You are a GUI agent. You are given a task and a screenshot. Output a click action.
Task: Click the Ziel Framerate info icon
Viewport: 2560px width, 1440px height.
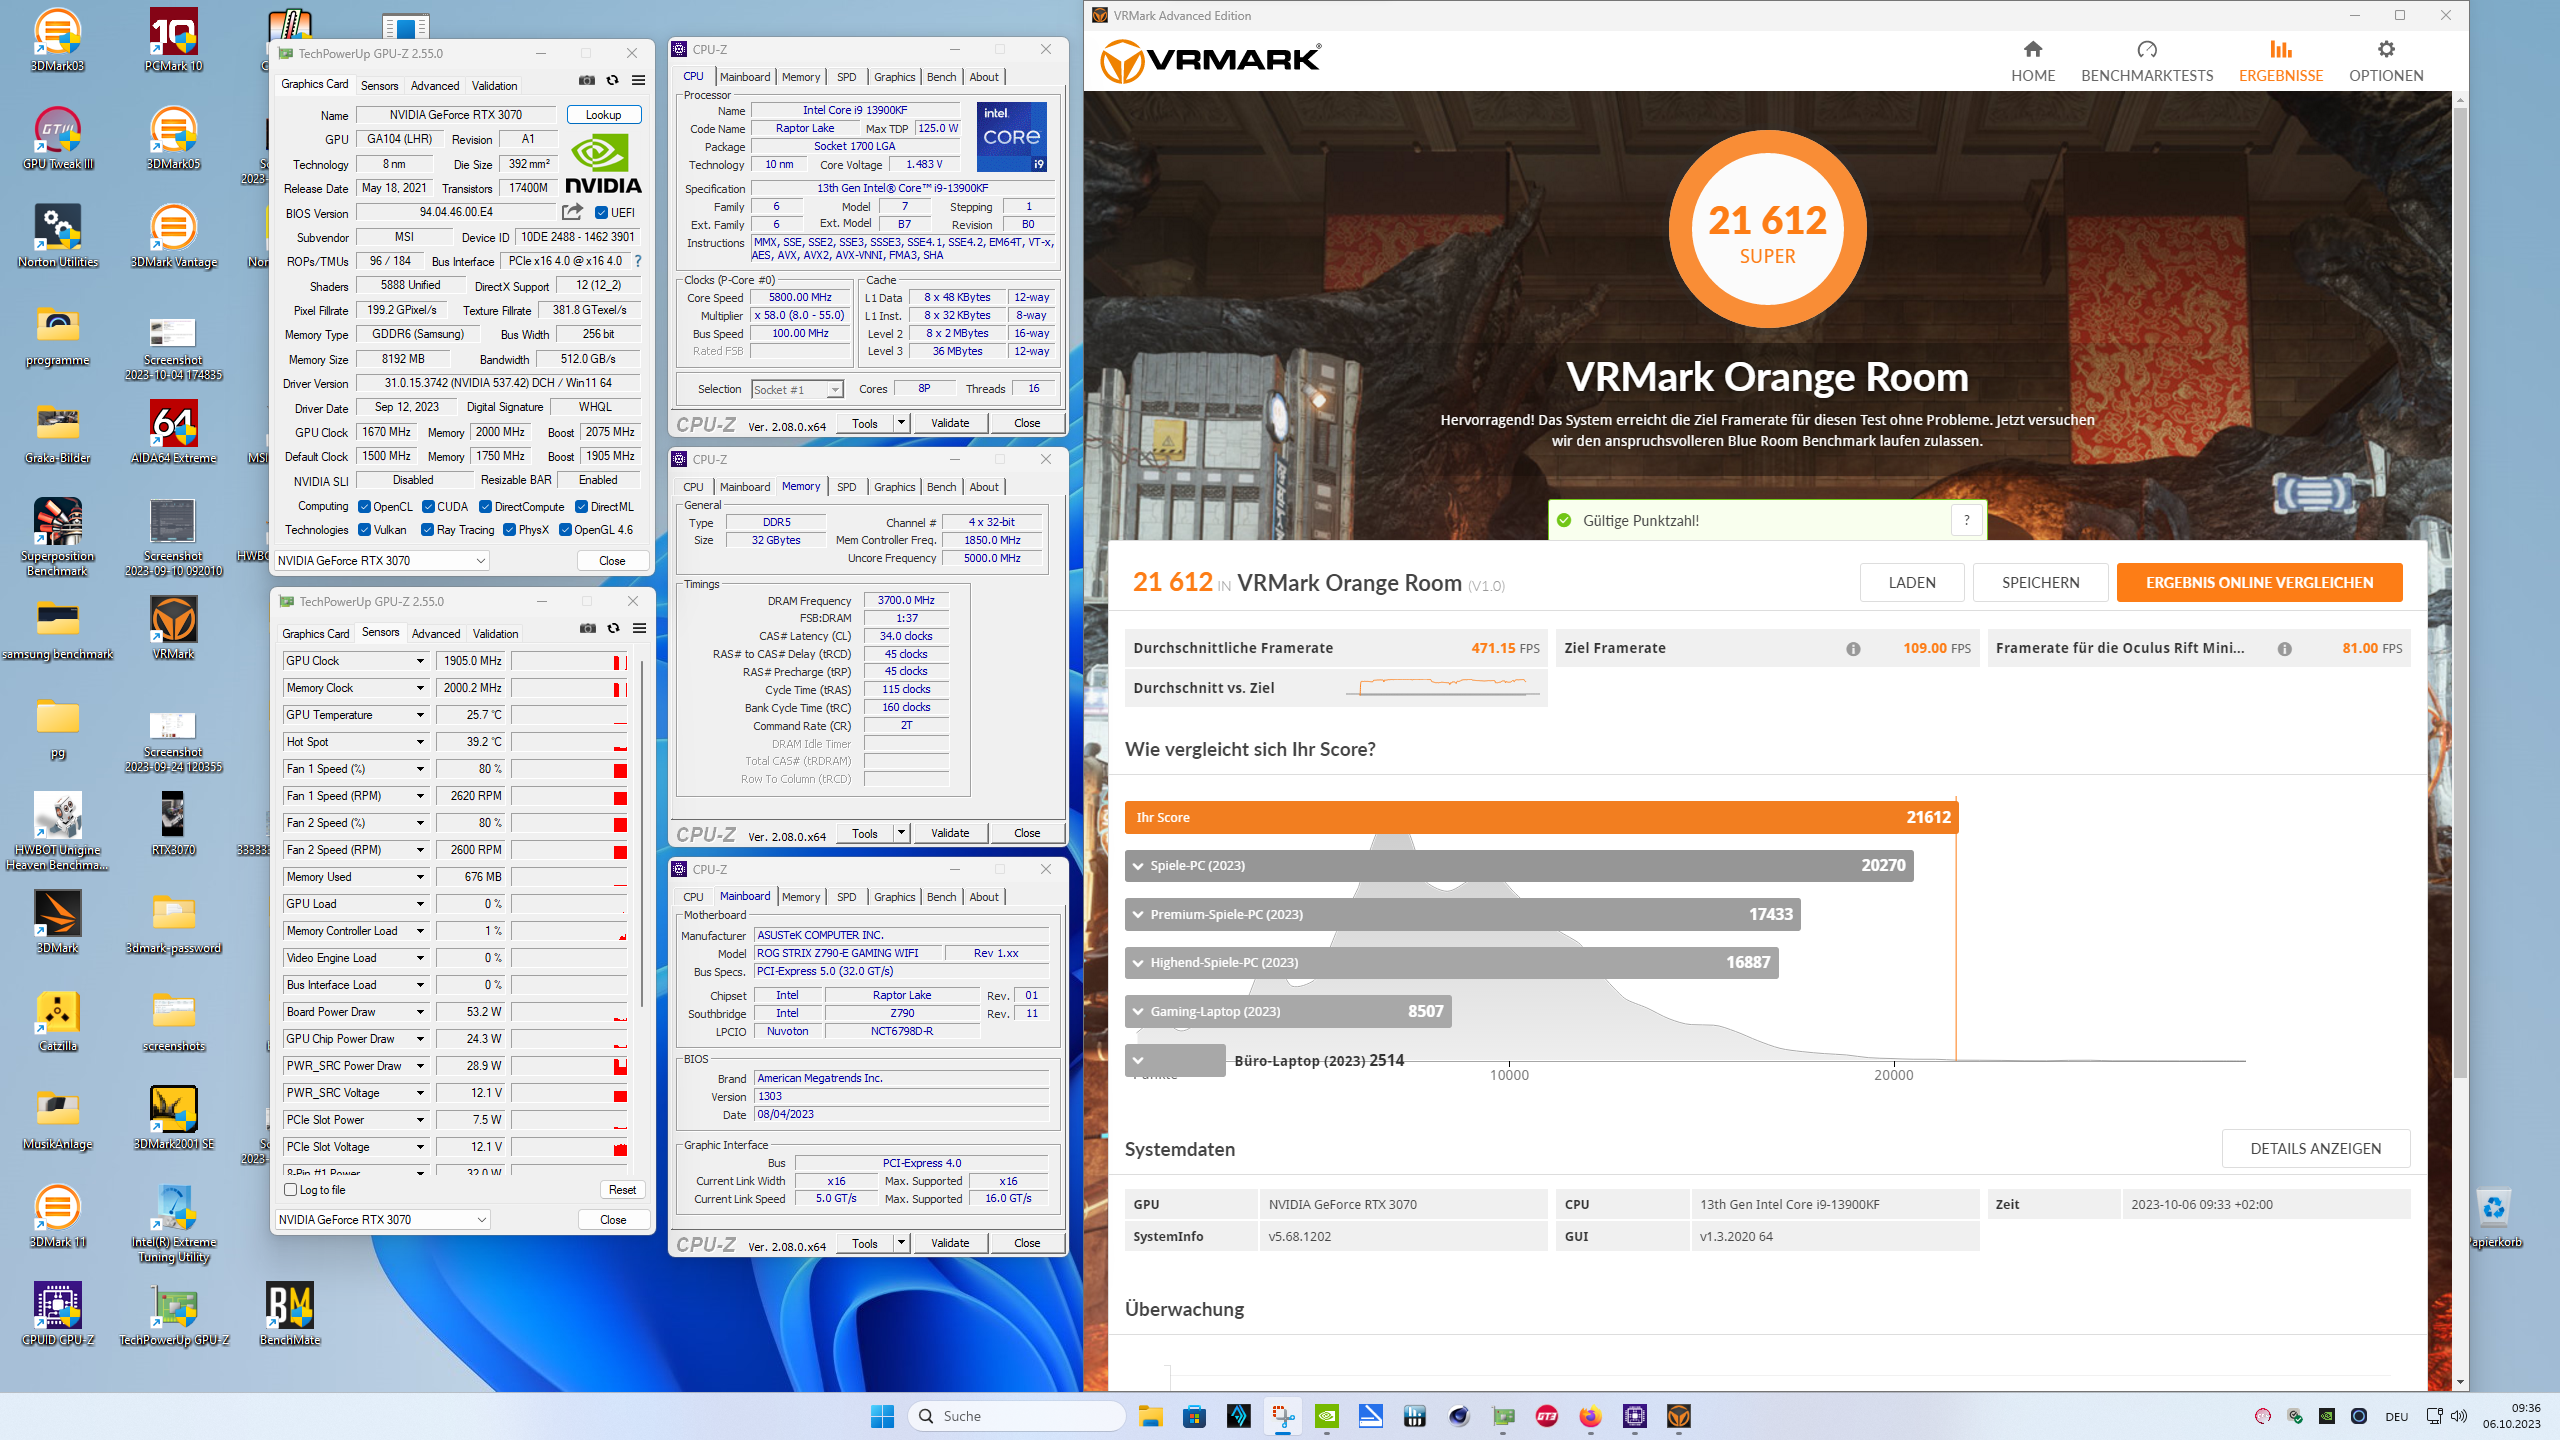(x=1853, y=649)
